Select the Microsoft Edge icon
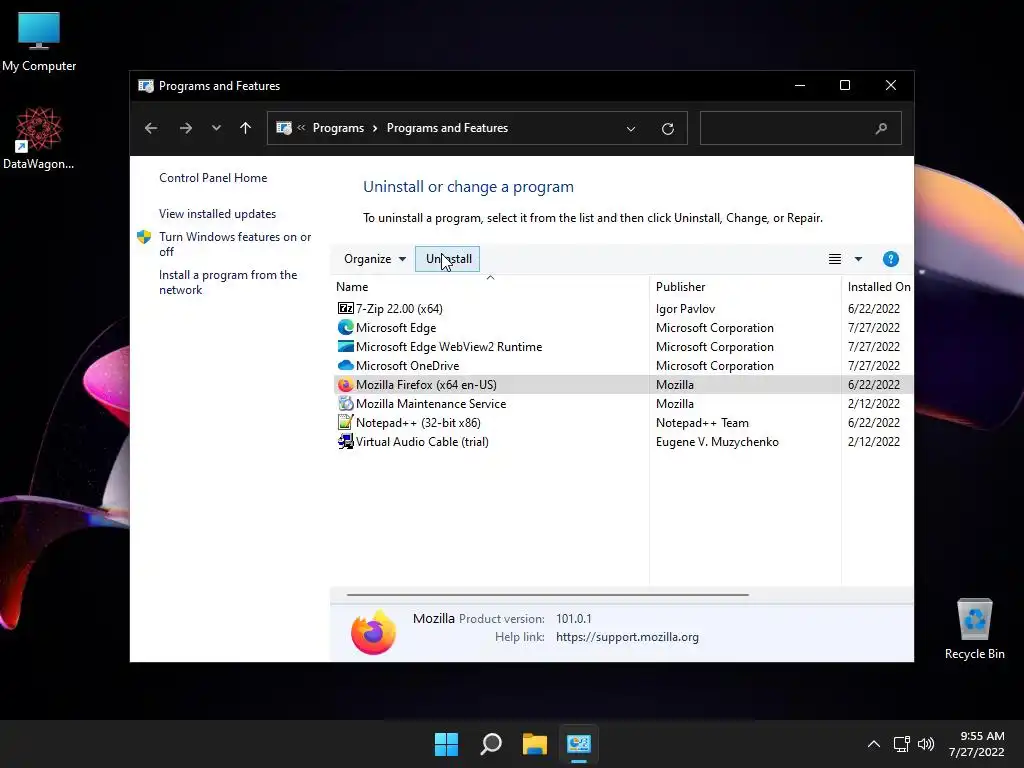Viewport: 1024px width, 768px height. (345, 327)
